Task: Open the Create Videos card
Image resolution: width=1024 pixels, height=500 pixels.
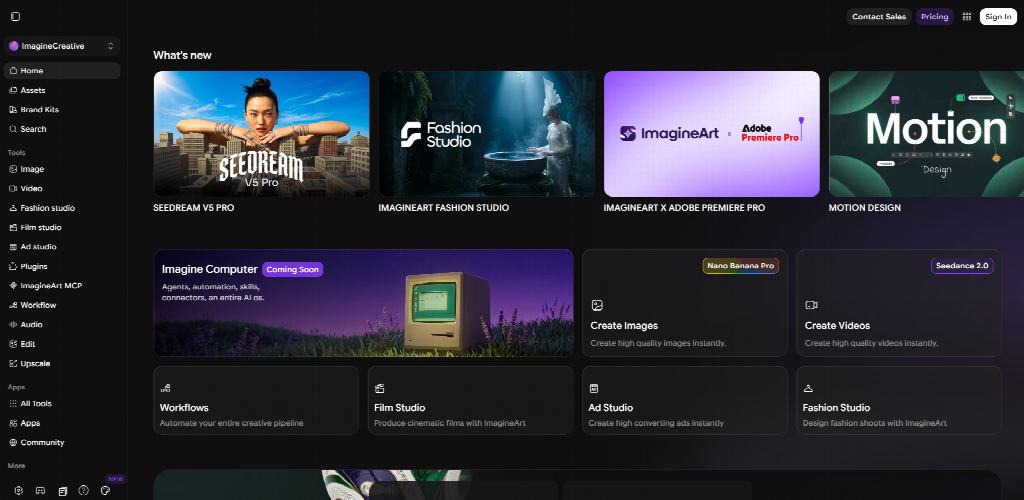Action: pos(899,303)
